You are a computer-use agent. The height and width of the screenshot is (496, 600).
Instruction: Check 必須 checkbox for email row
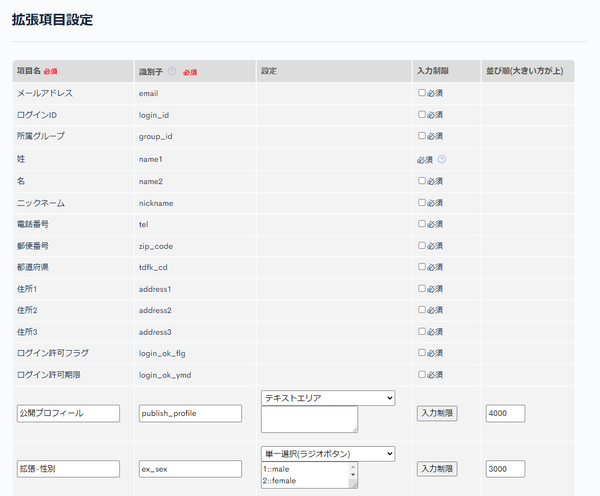pyautogui.click(x=422, y=93)
